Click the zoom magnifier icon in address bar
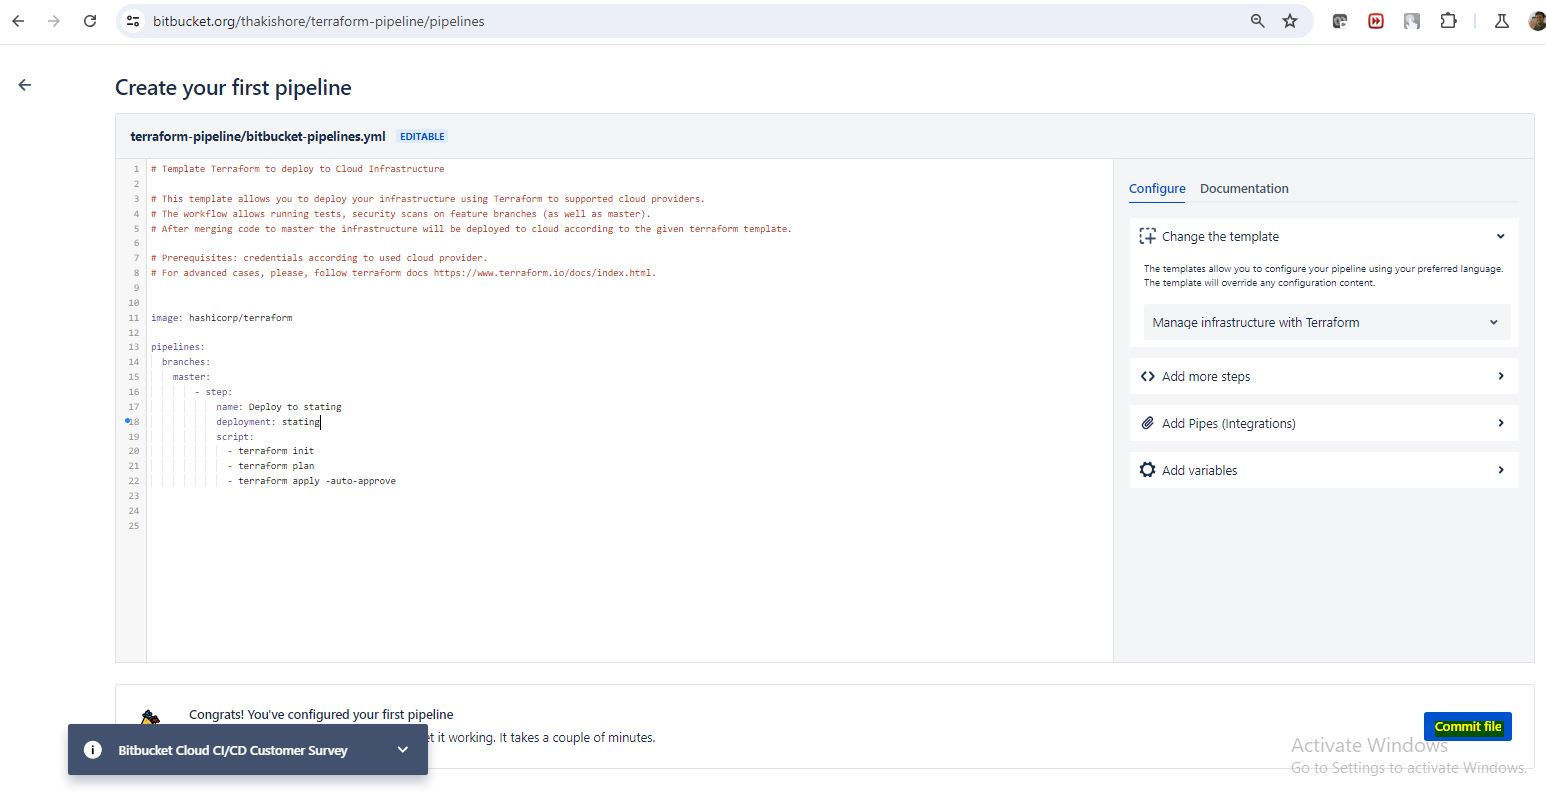The image size is (1546, 800). click(x=1257, y=21)
